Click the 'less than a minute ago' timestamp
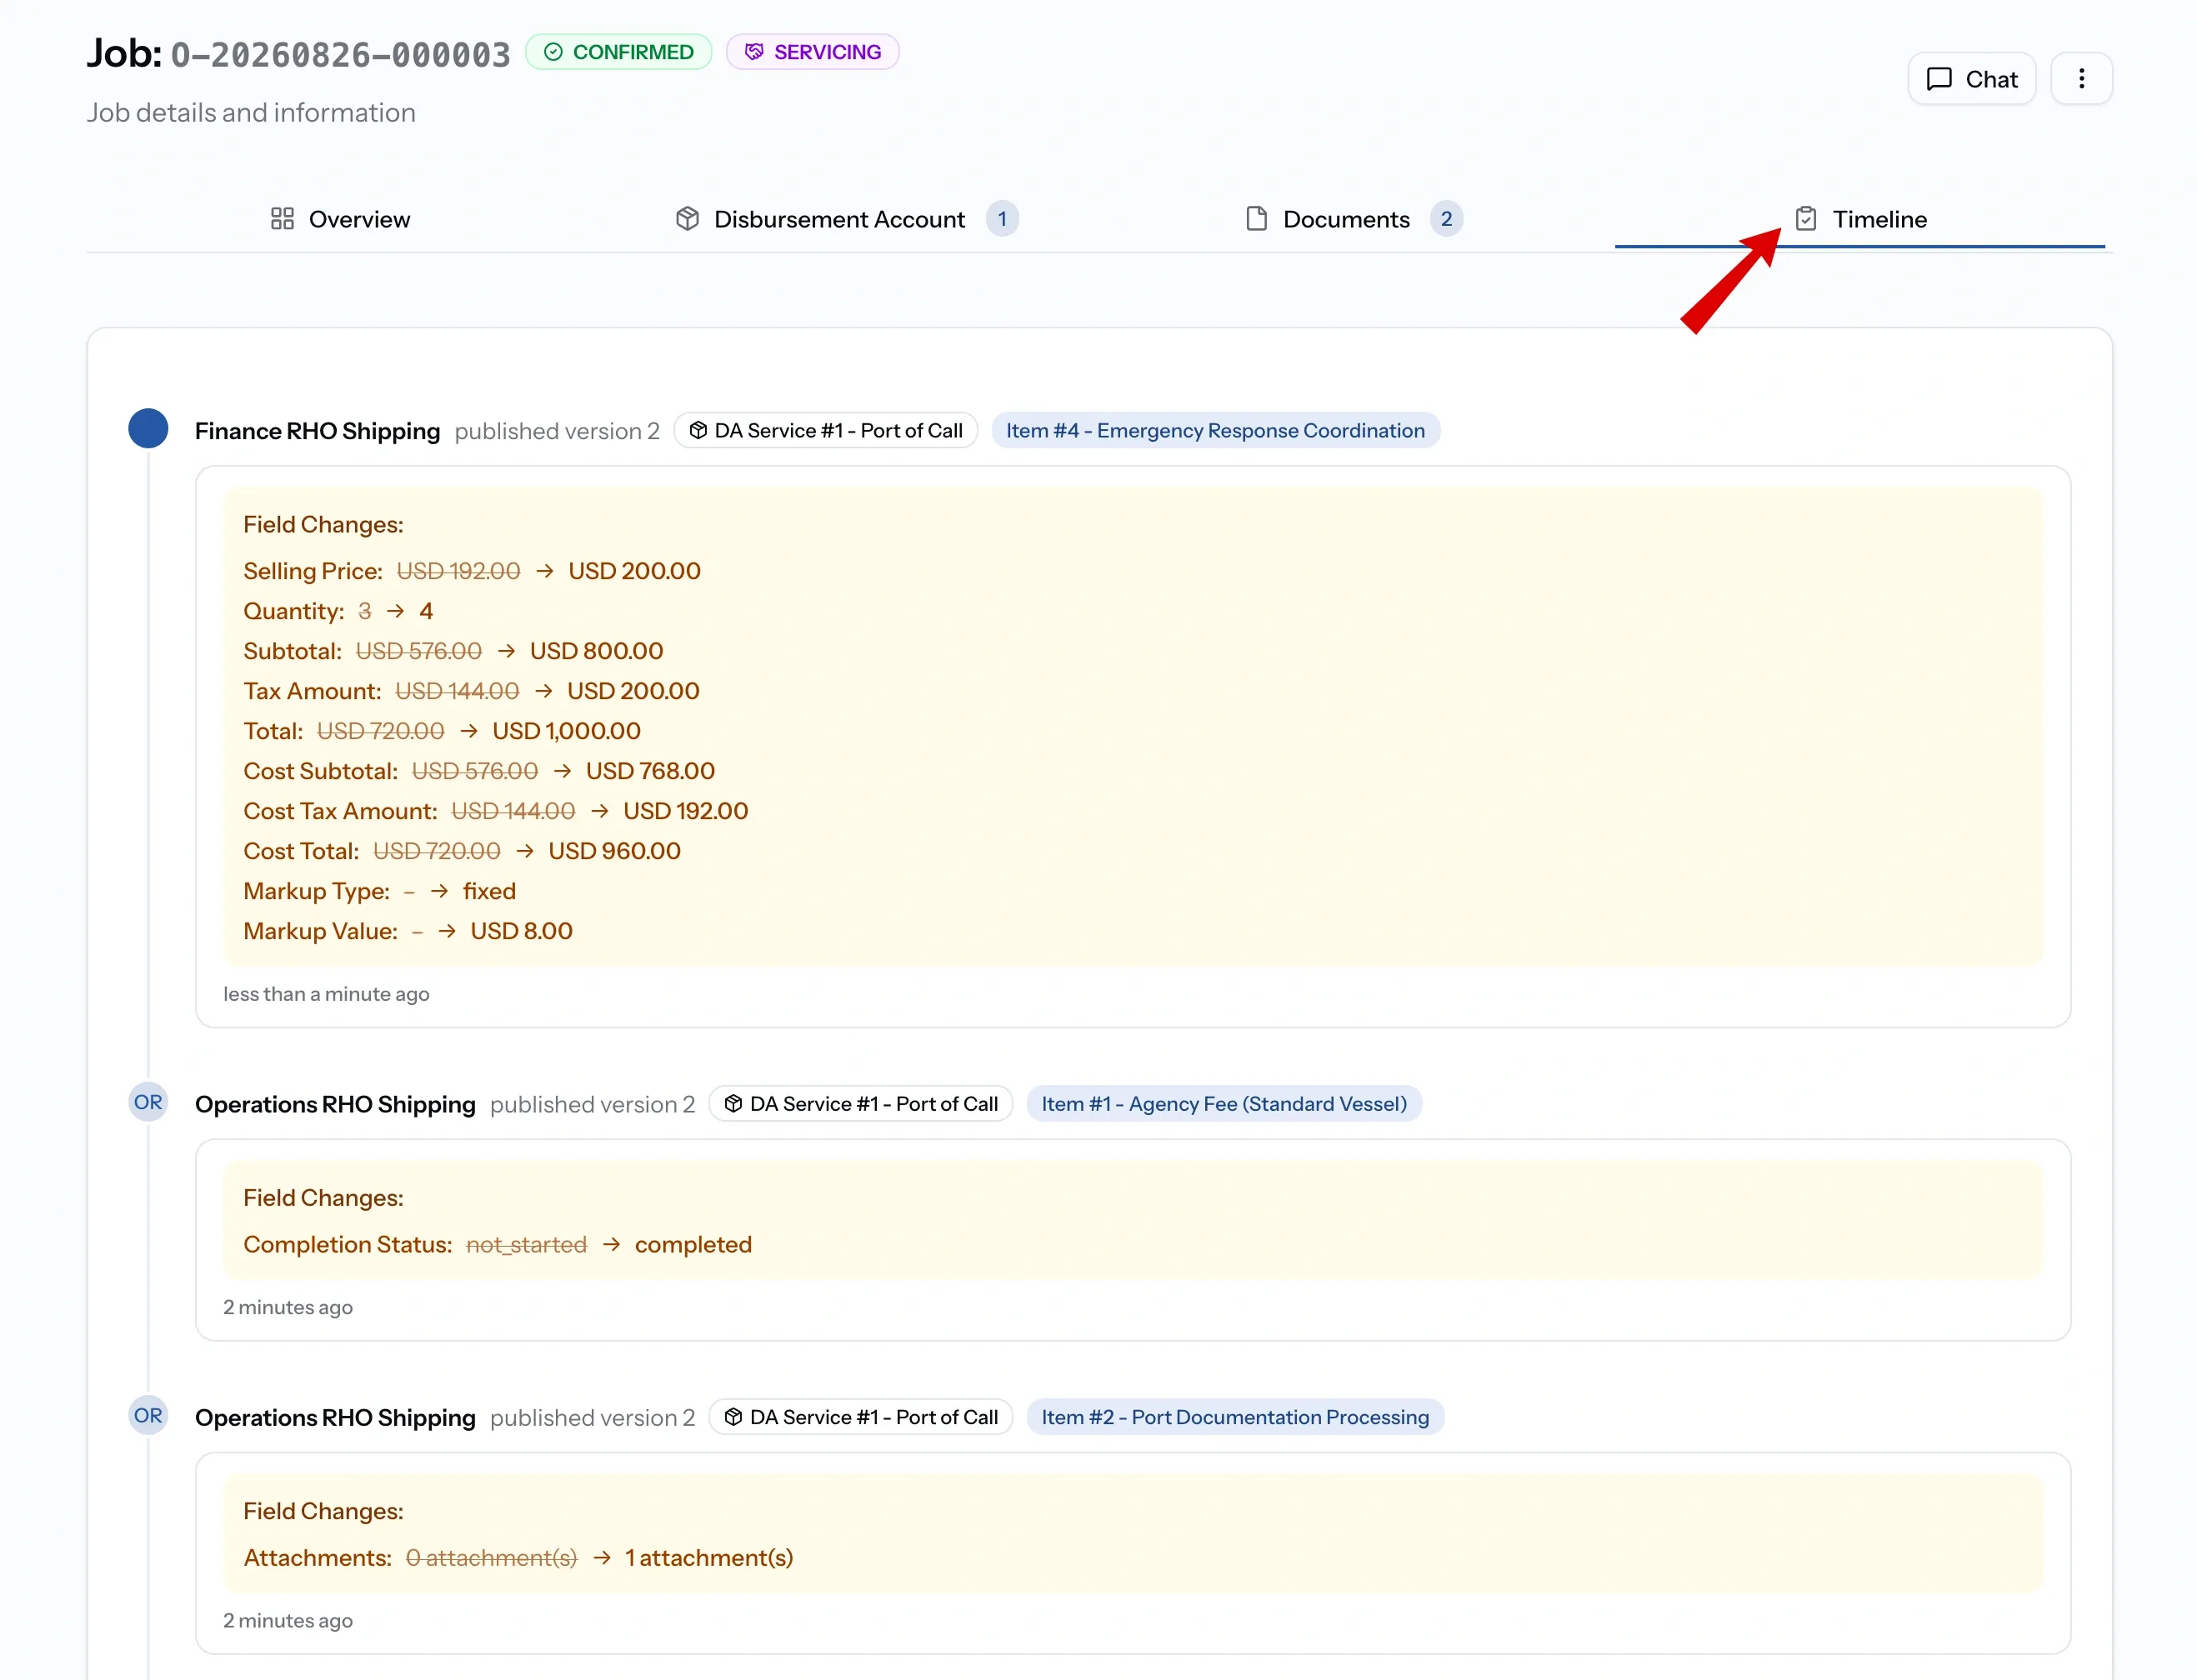The height and width of the screenshot is (1680, 2197). [326, 994]
